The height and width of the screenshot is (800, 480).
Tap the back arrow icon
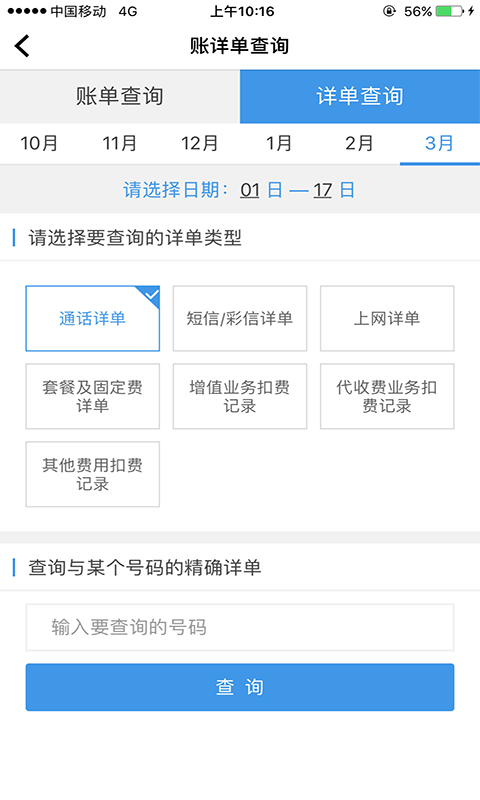(x=22, y=46)
